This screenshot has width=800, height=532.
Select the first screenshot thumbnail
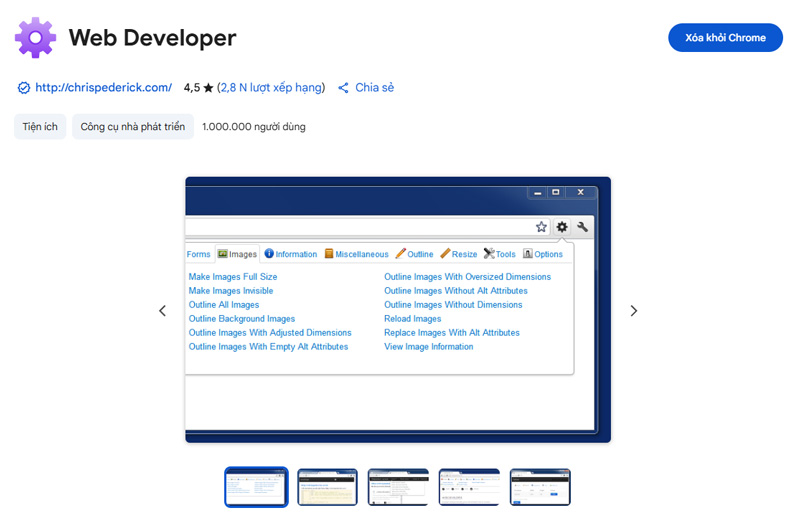point(256,487)
